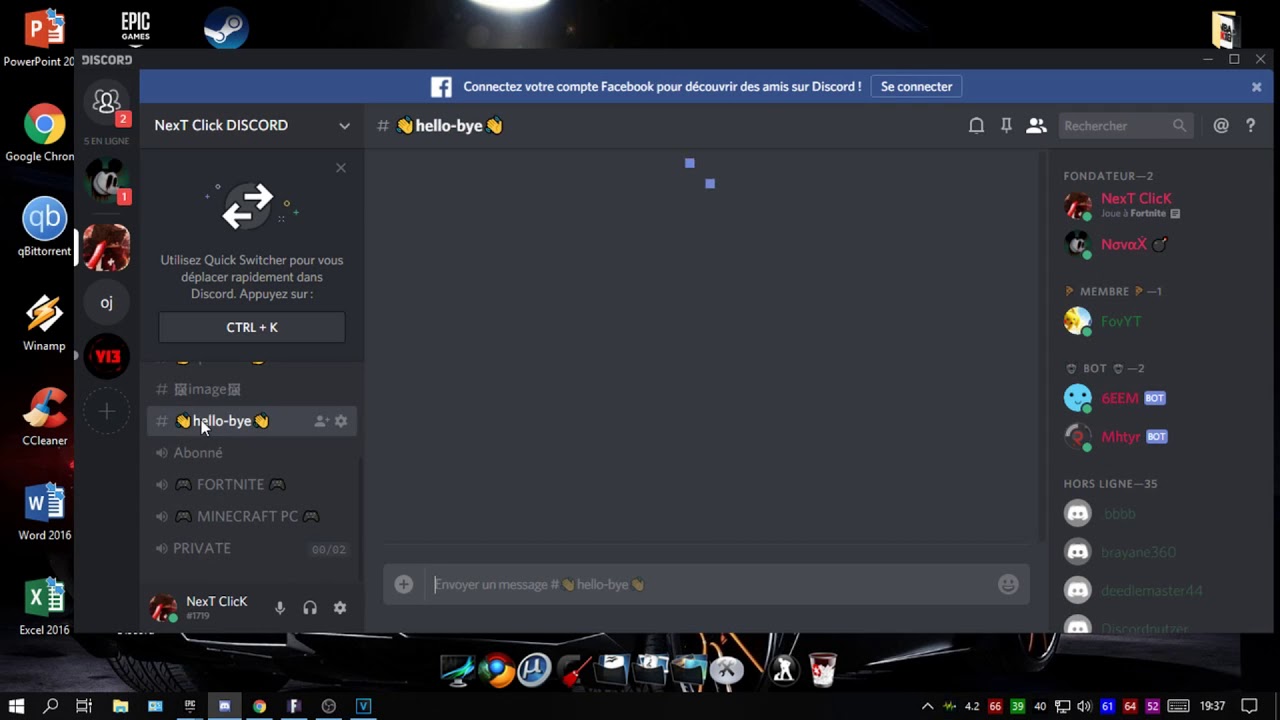The height and width of the screenshot is (720, 1280).
Task: Open Steam desktop shortcut
Action: tap(226, 28)
